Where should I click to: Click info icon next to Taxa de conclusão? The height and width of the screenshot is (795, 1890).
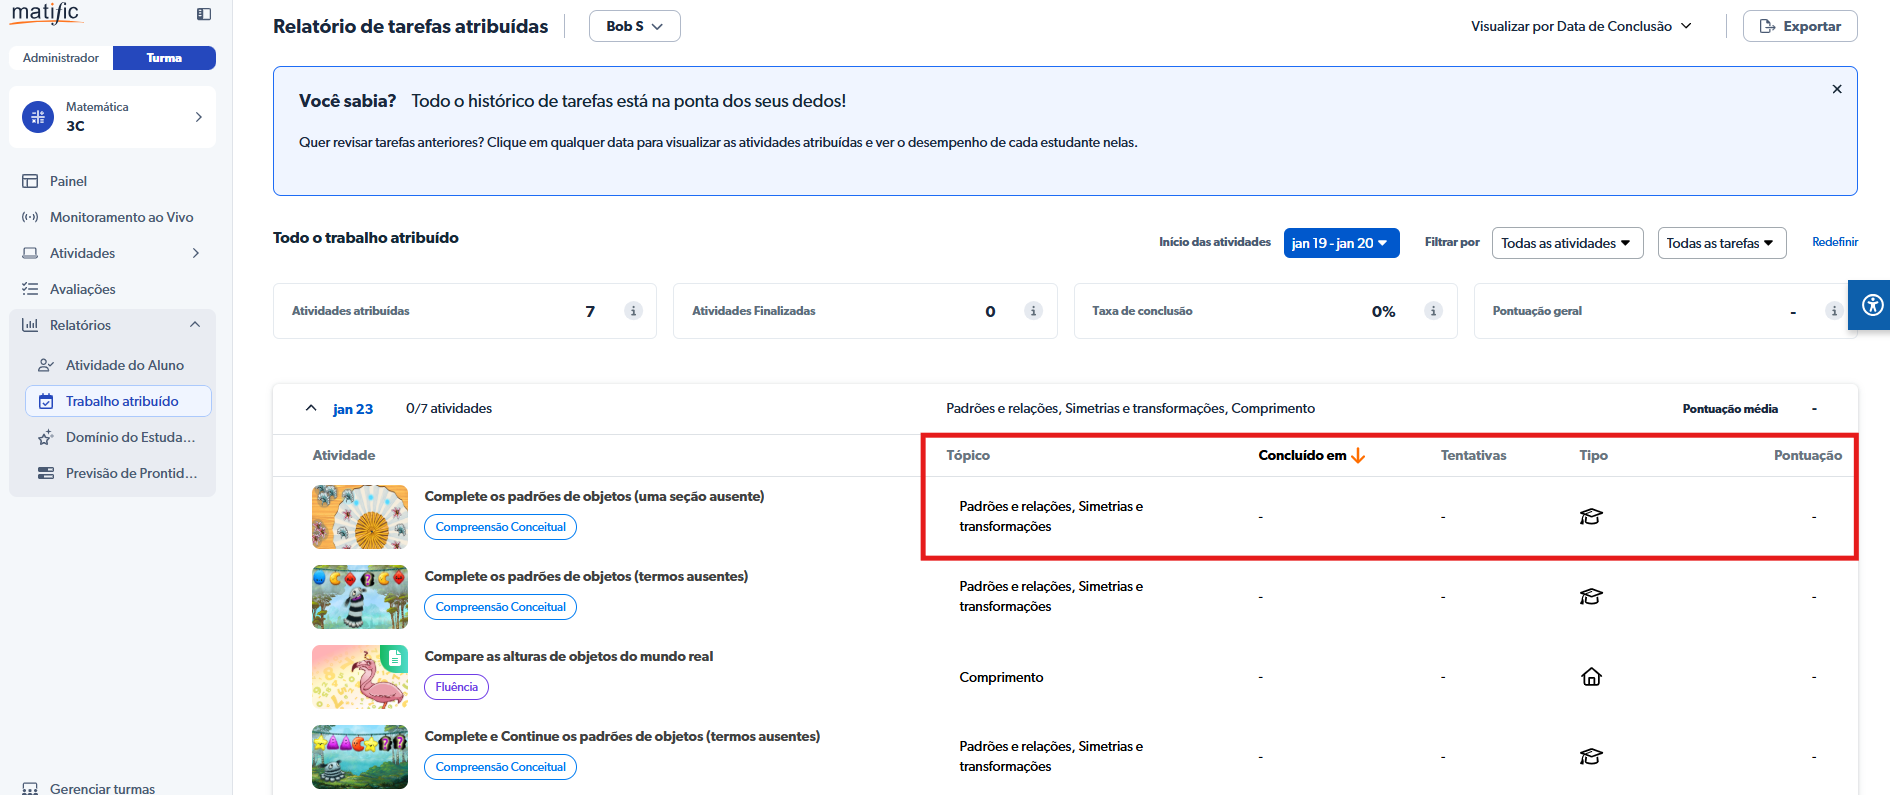point(1433,311)
